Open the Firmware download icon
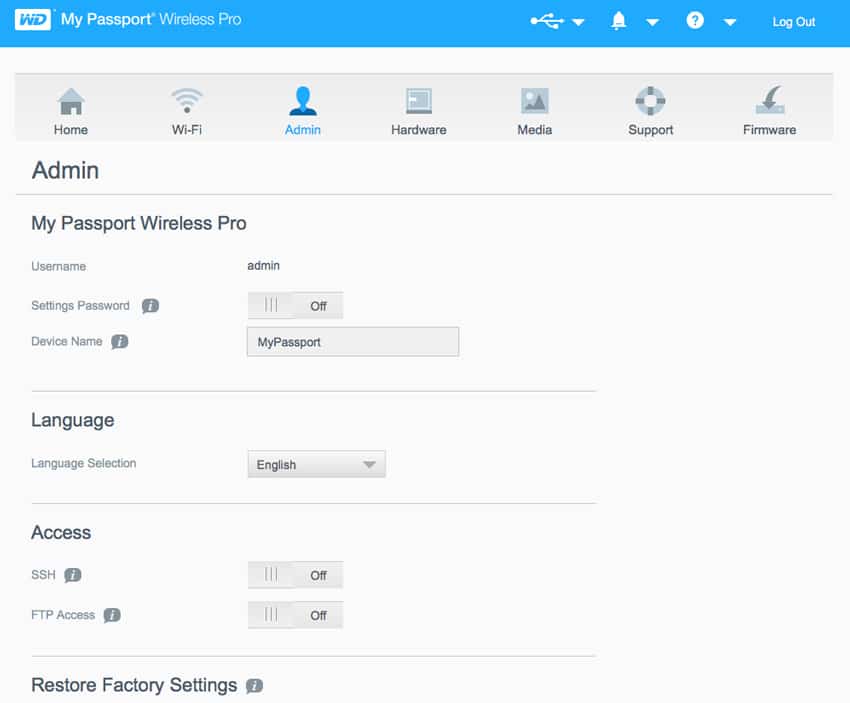This screenshot has height=703, width=850. [770, 100]
